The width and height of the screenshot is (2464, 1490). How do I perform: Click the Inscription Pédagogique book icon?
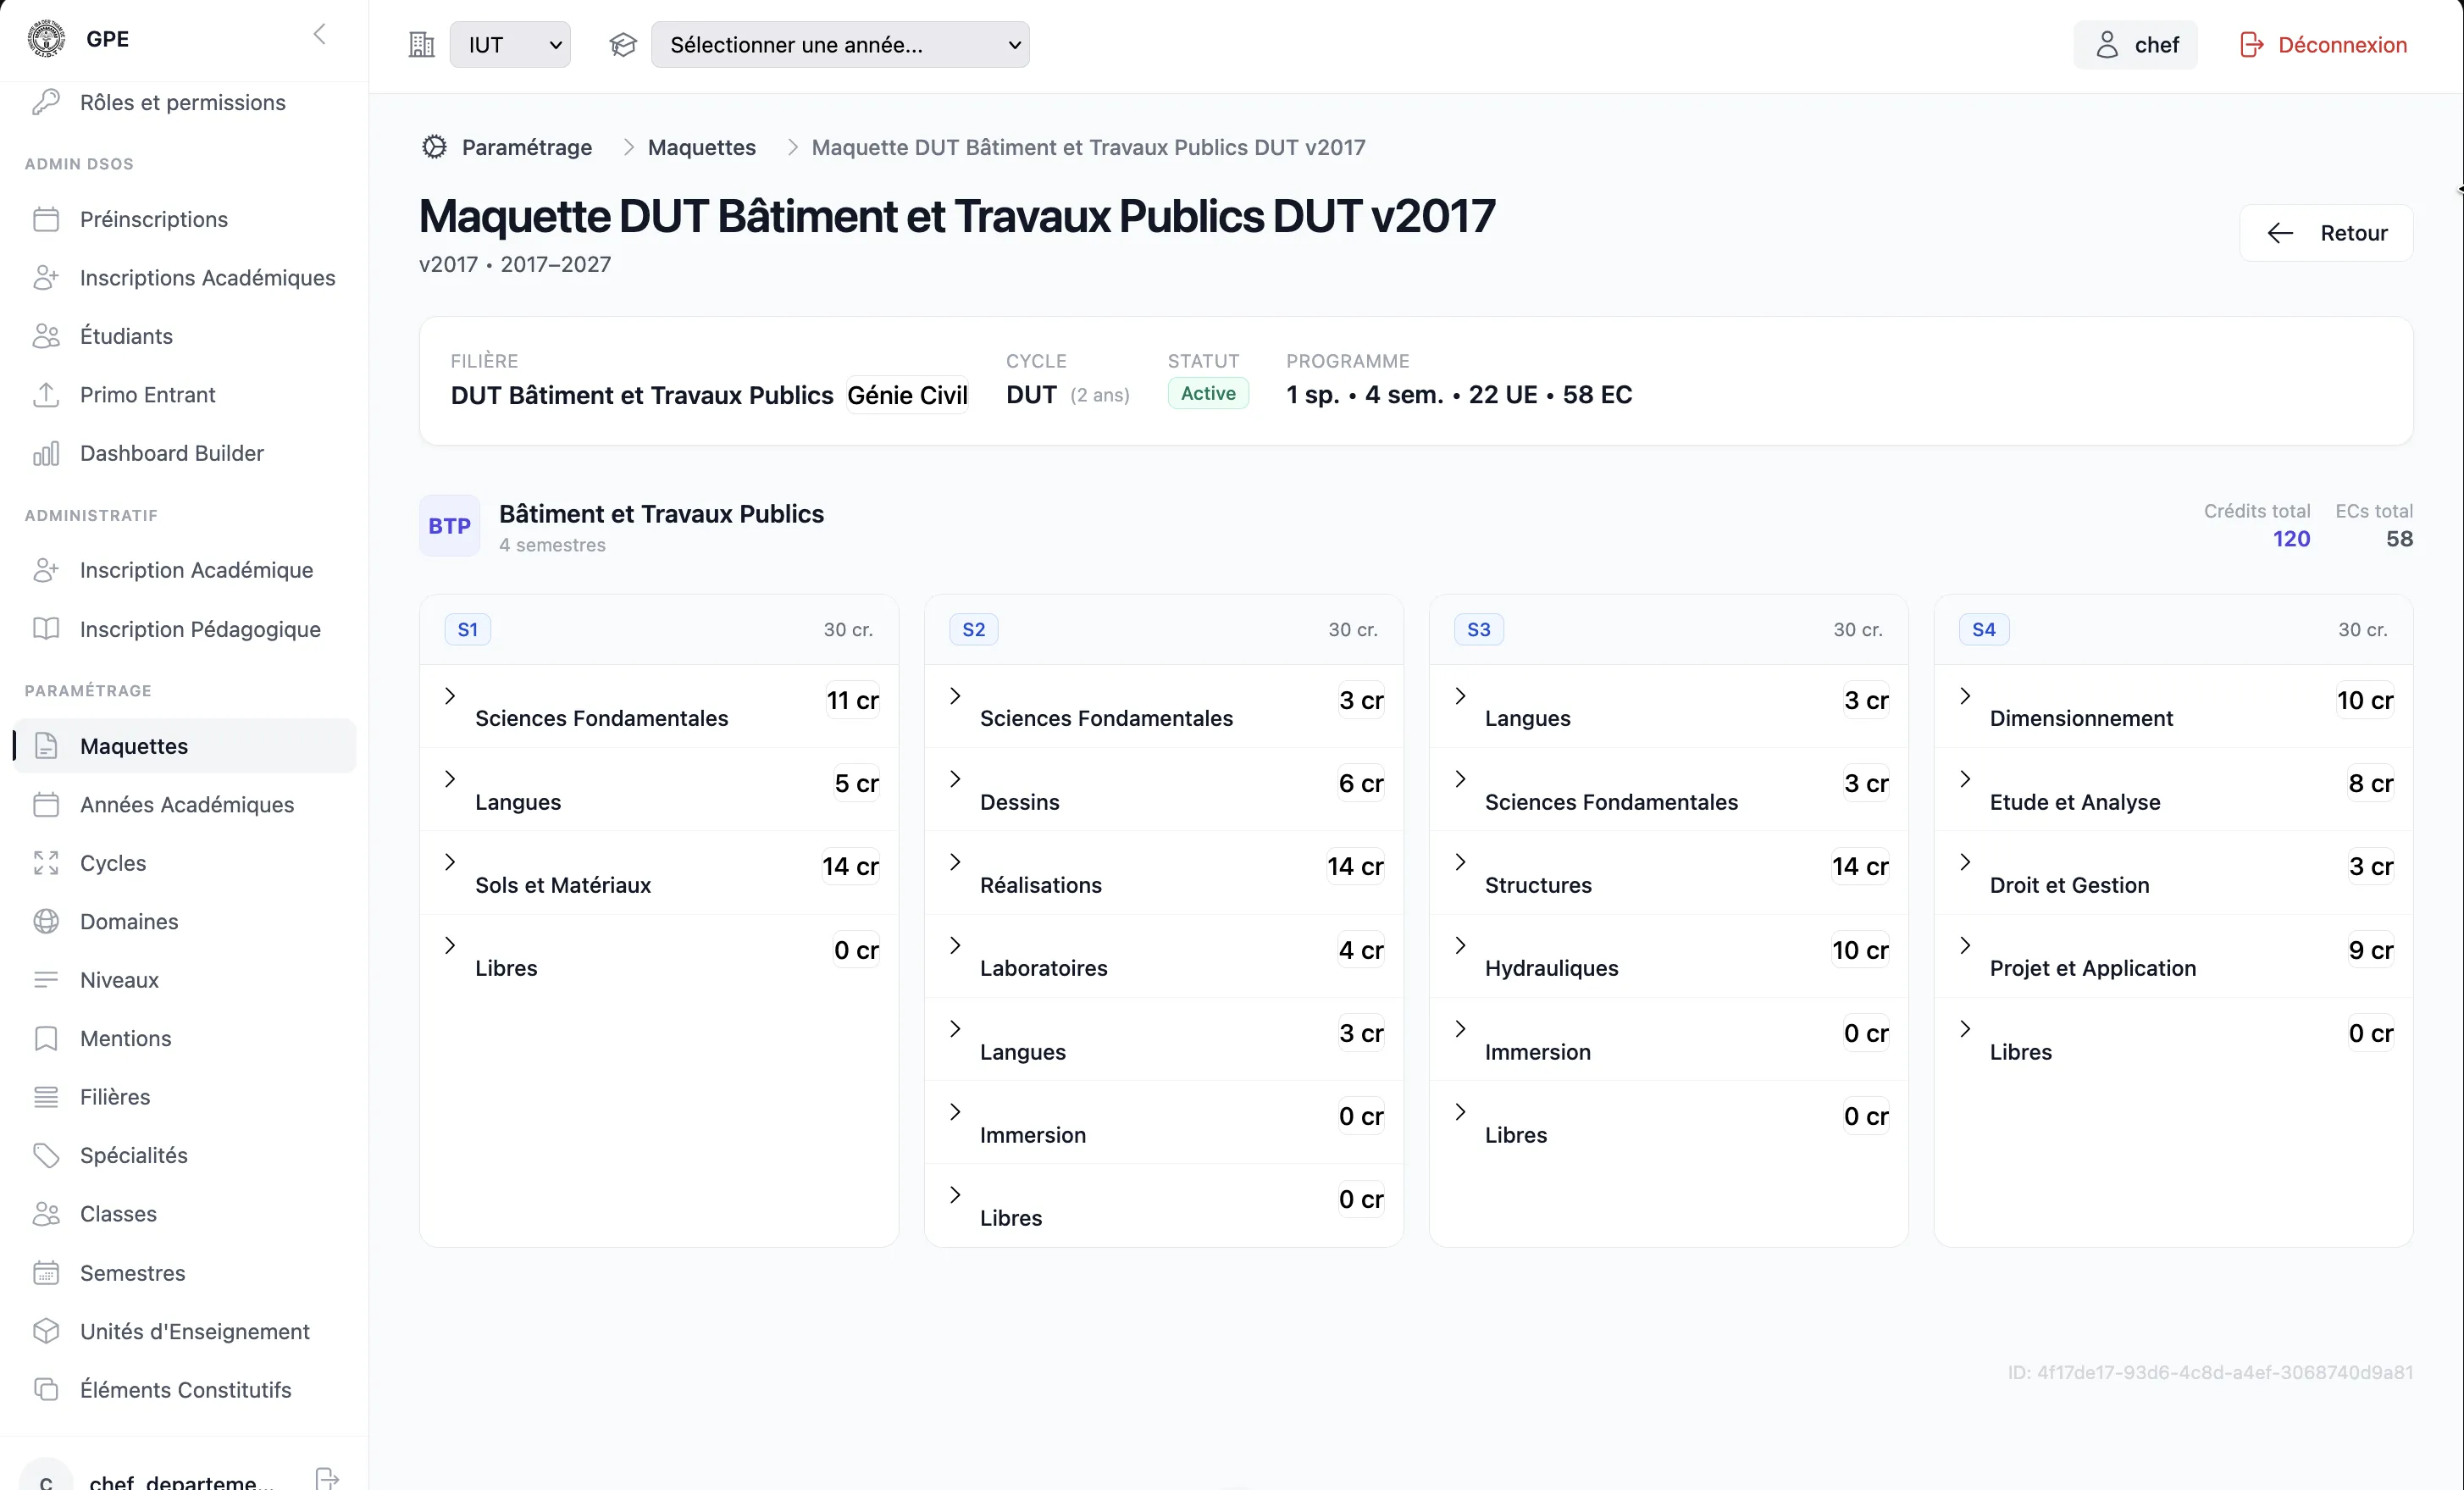(46, 629)
